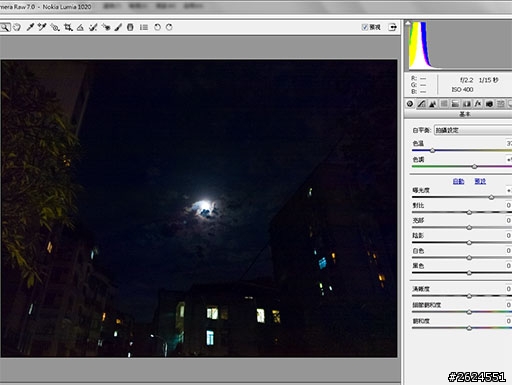This screenshot has width=512, height=385.
Task: Open the Detail panel tab
Action: tap(433, 104)
